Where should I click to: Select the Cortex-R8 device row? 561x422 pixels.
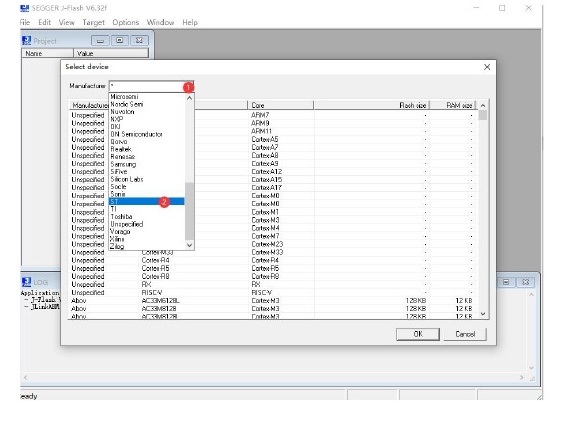[273, 276]
